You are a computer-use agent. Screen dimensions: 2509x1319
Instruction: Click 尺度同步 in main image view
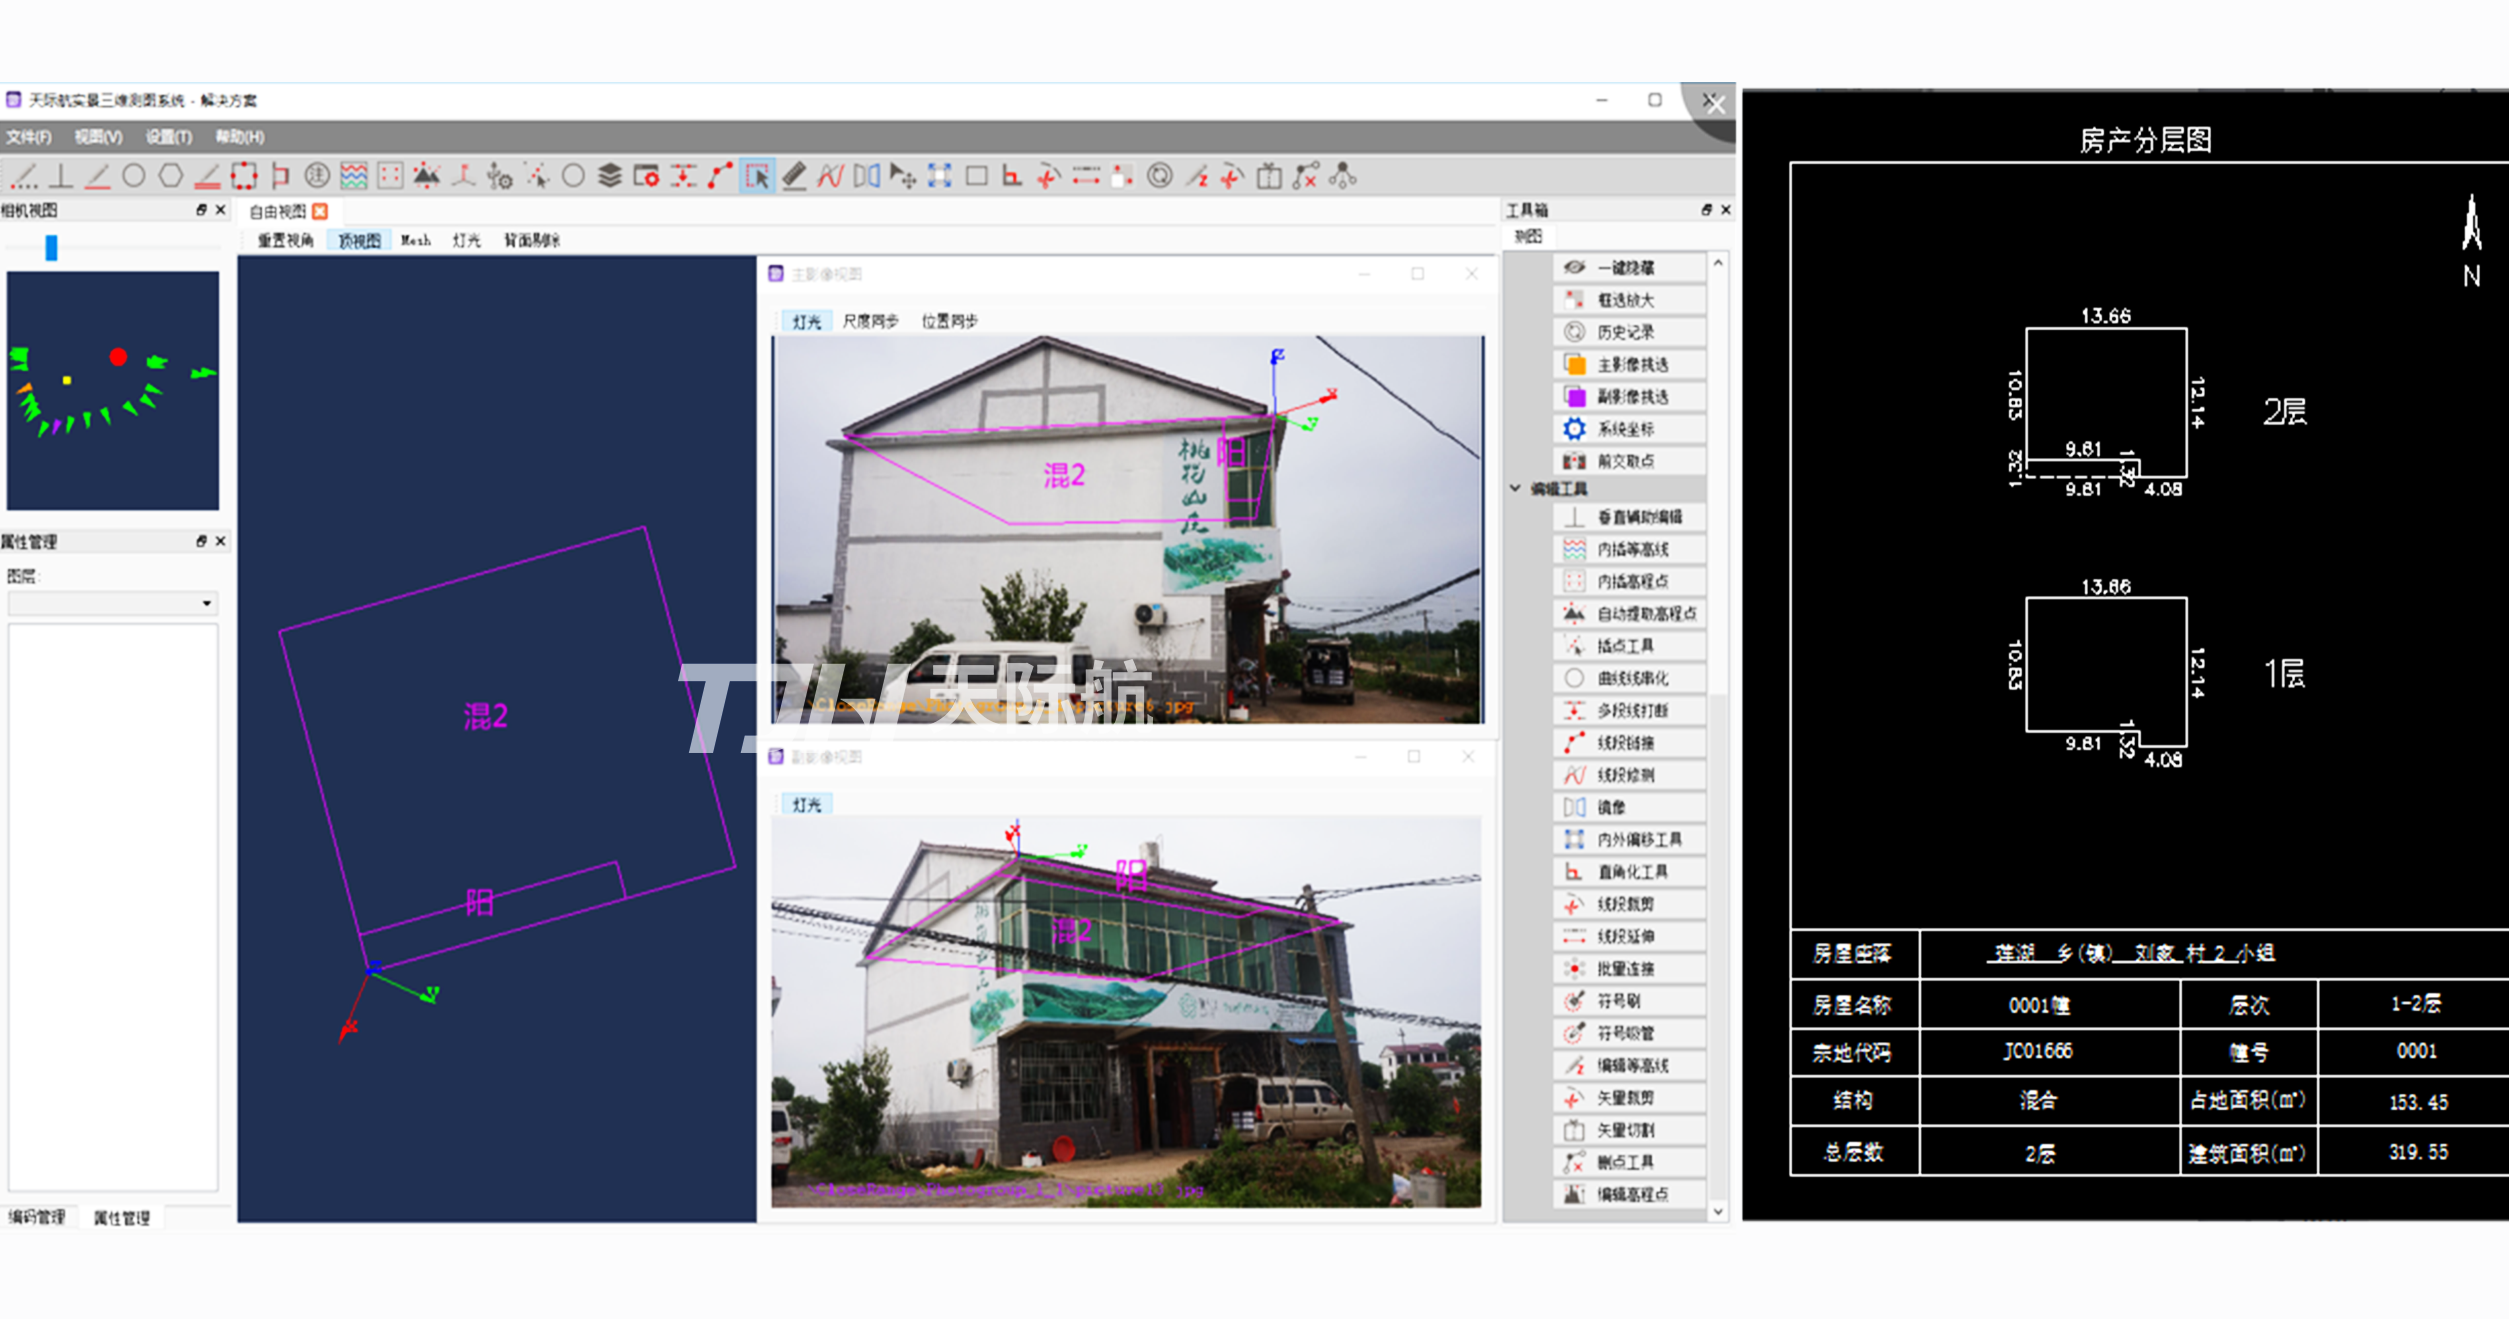pyautogui.click(x=870, y=322)
